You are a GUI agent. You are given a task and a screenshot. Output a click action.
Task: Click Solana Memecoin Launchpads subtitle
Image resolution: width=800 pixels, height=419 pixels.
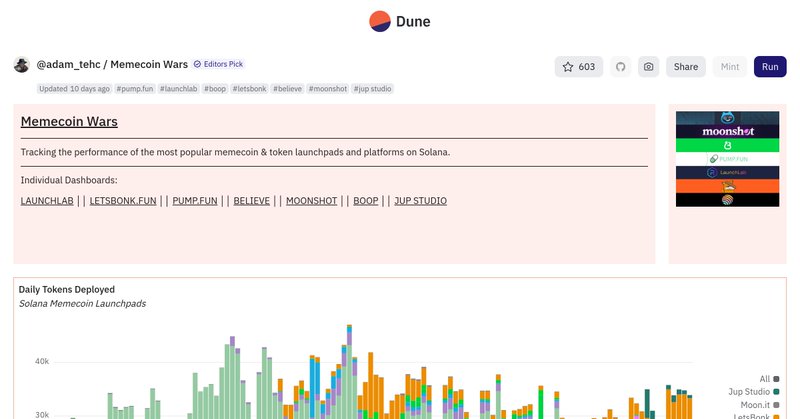point(83,304)
